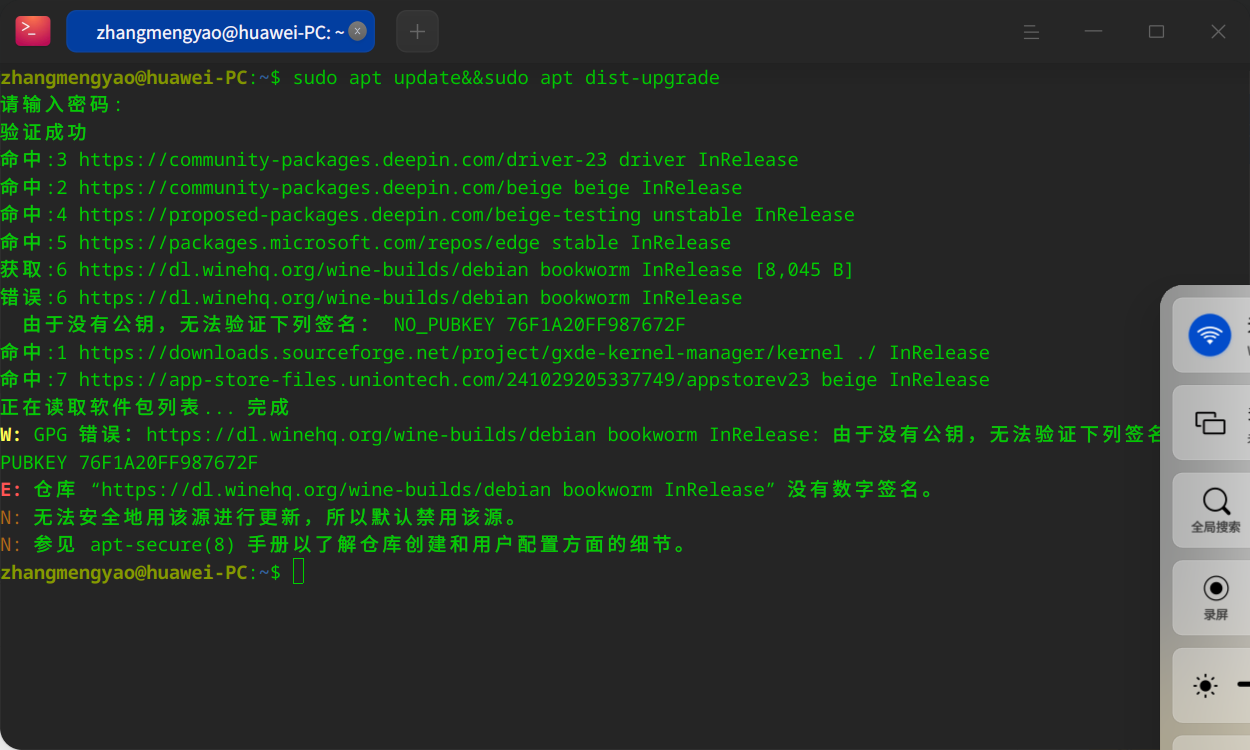
Task: Minimize the terminal window
Action: point(1094,32)
